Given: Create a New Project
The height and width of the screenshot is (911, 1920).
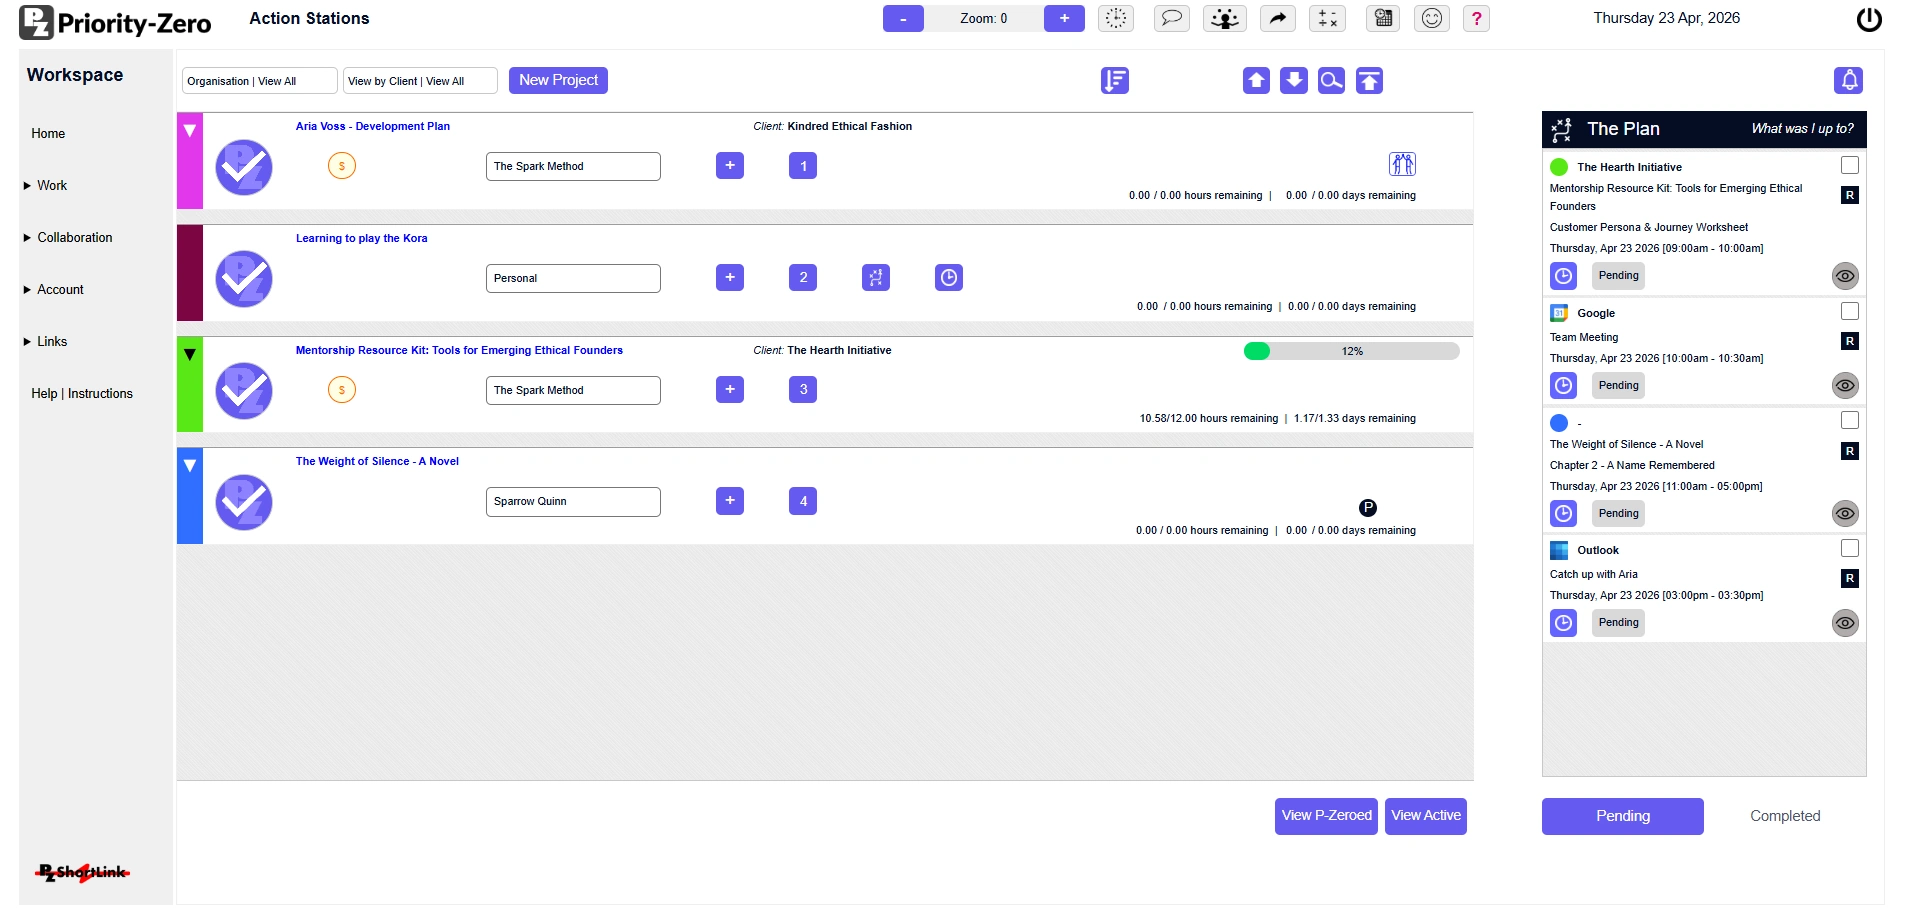Looking at the screenshot, I should click(558, 80).
